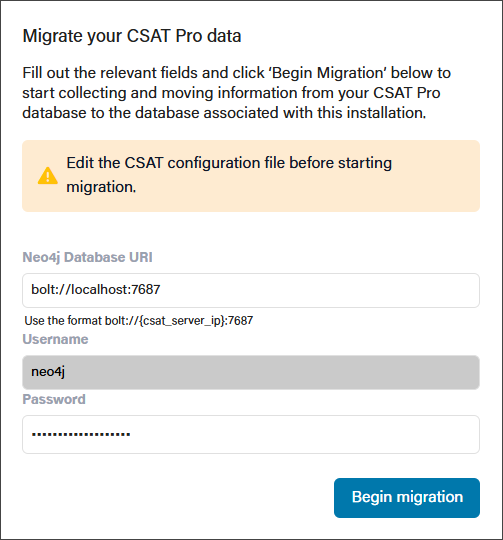Click the Password field label
The height and width of the screenshot is (540, 503).
pyautogui.click(x=54, y=399)
